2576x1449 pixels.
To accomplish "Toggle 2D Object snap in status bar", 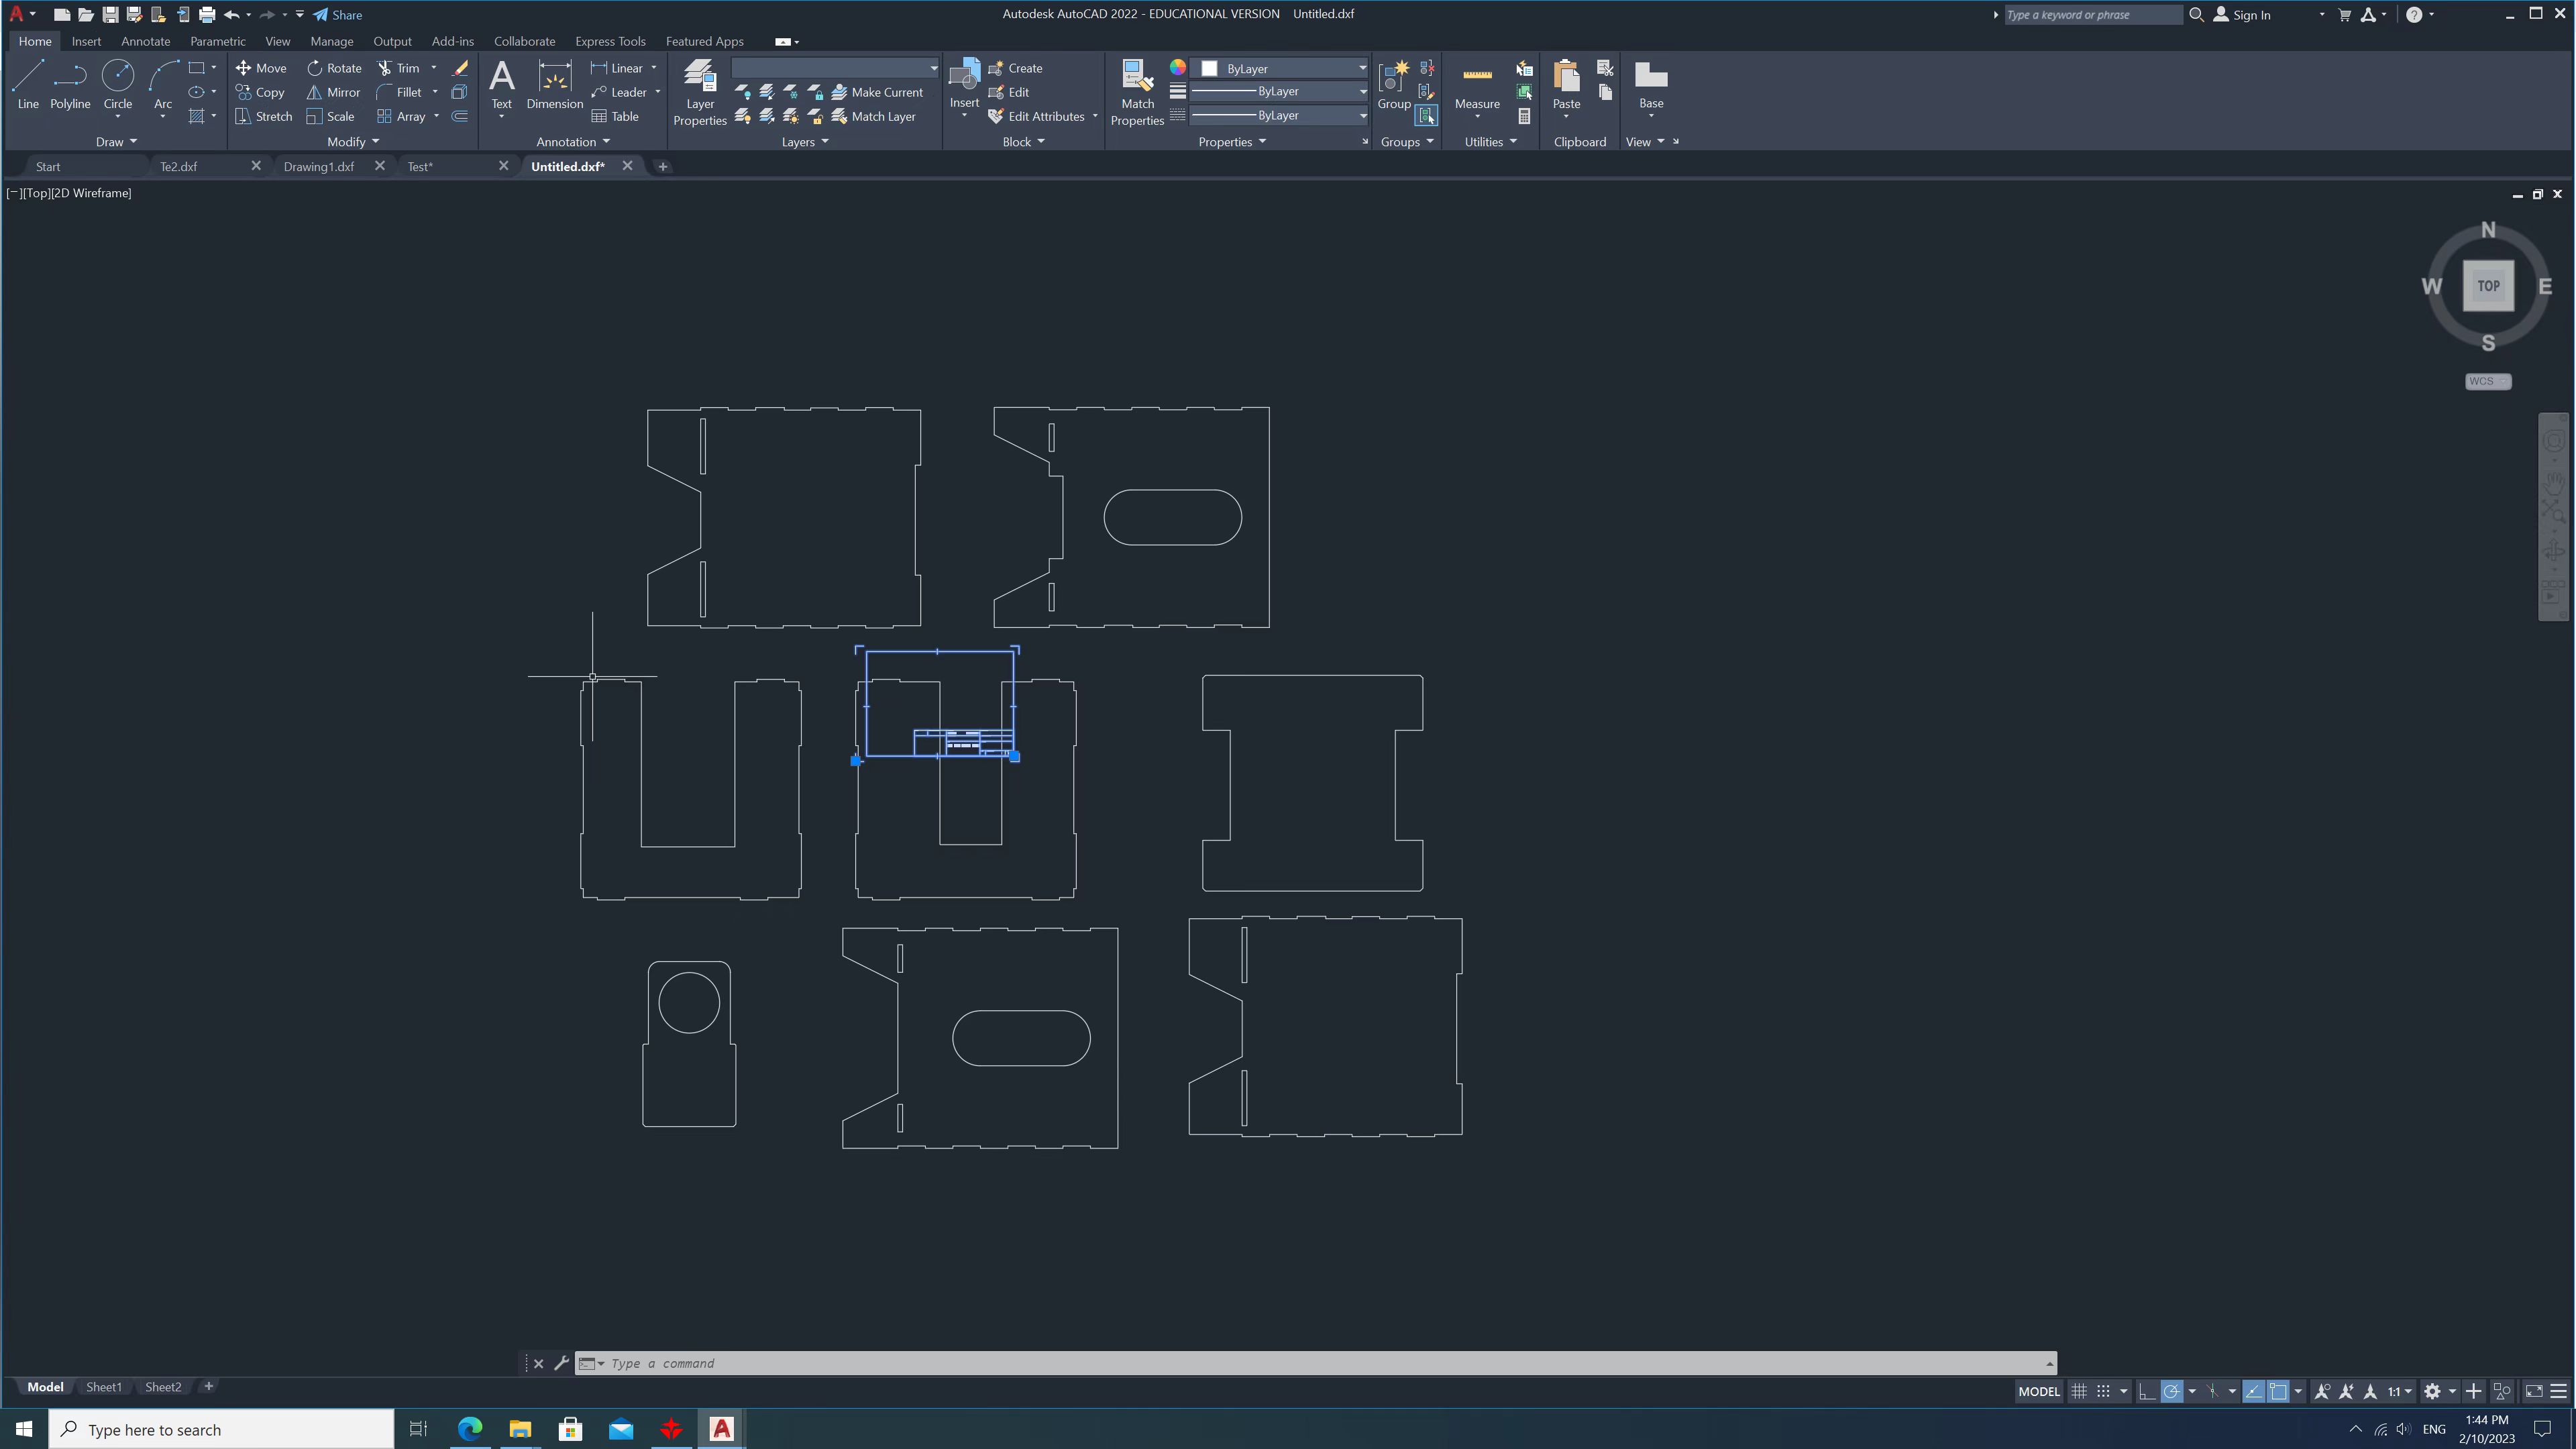I will (2278, 1391).
